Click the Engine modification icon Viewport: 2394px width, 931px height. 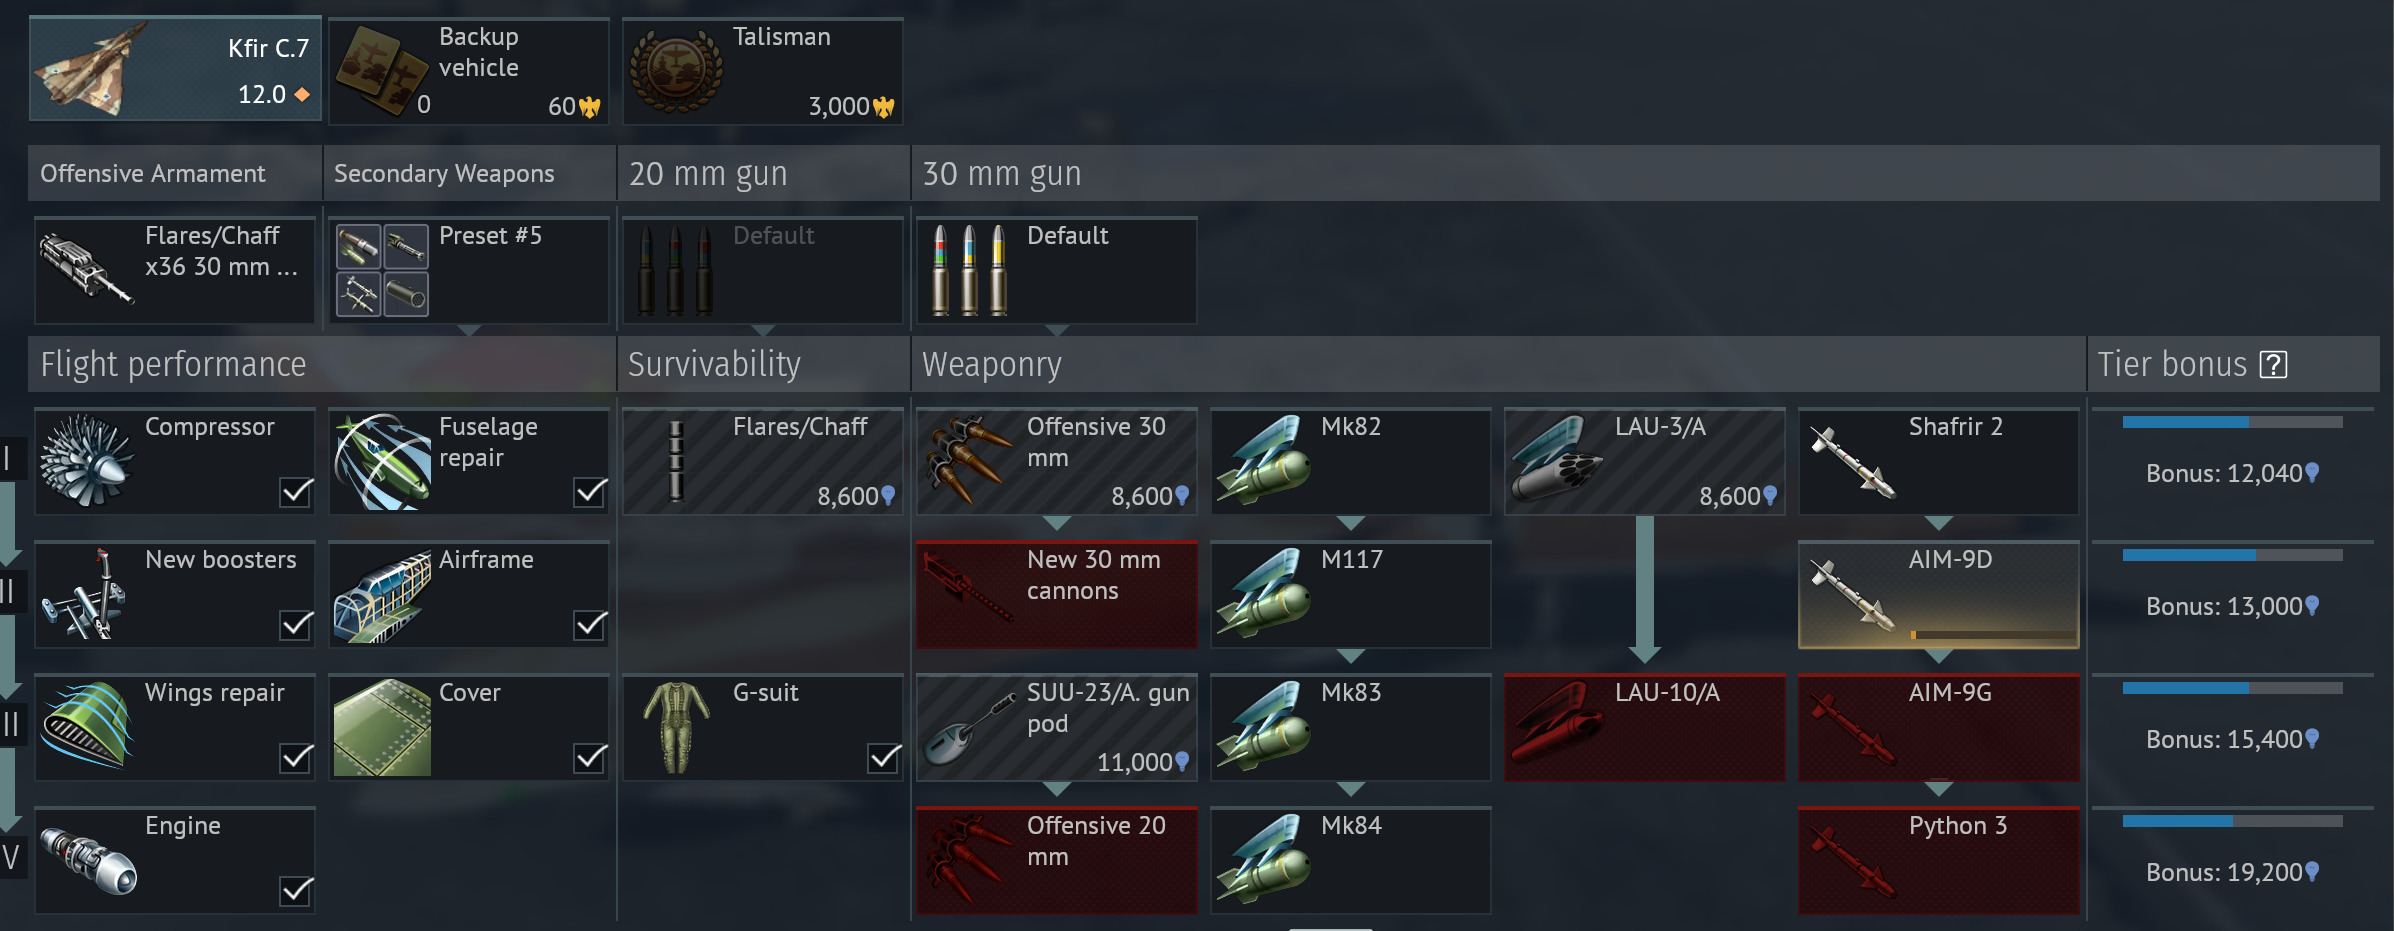tap(89, 860)
